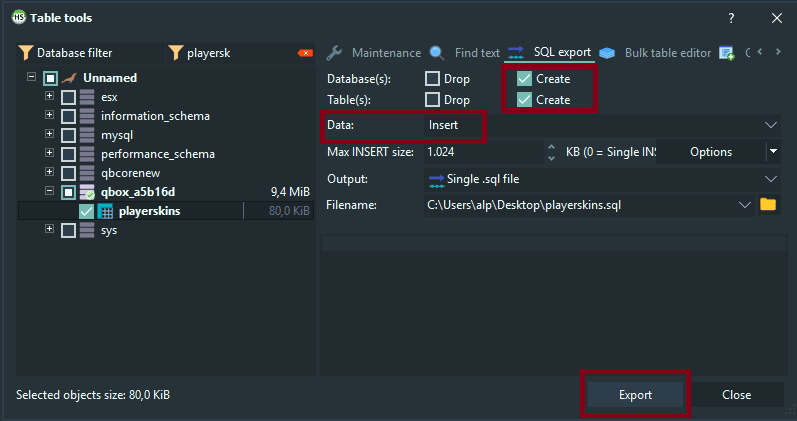Toggle Database(s) Create checkbox
This screenshot has width=797, height=421.
[x=524, y=79]
